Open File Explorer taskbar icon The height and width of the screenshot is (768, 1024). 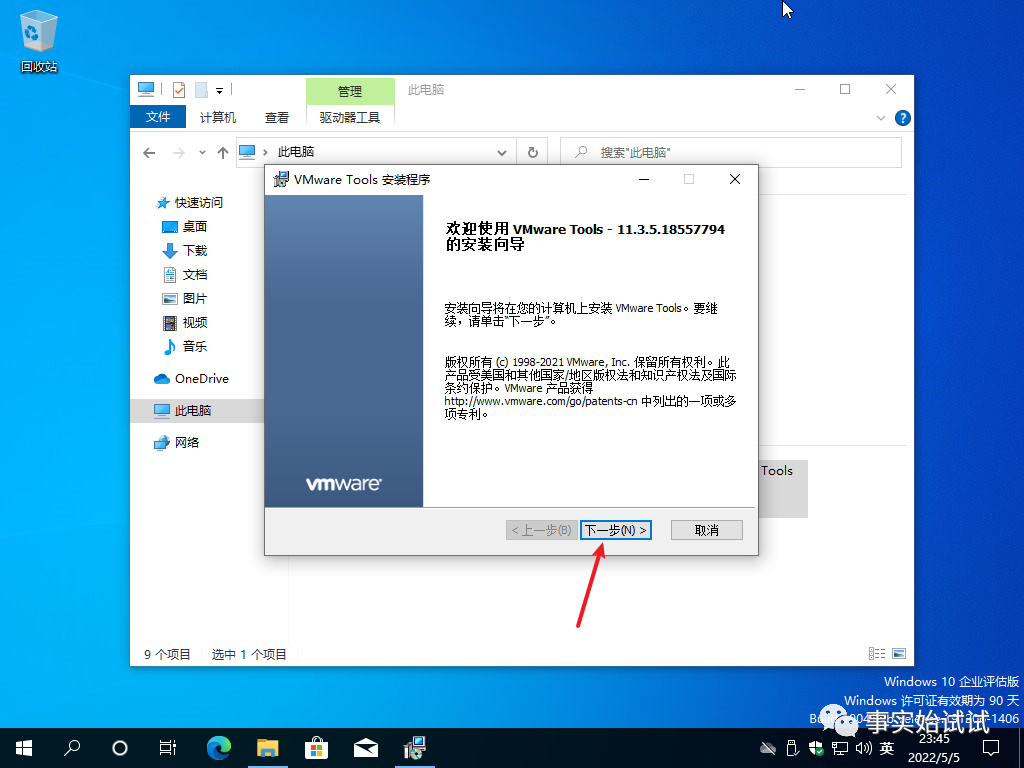pos(267,748)
